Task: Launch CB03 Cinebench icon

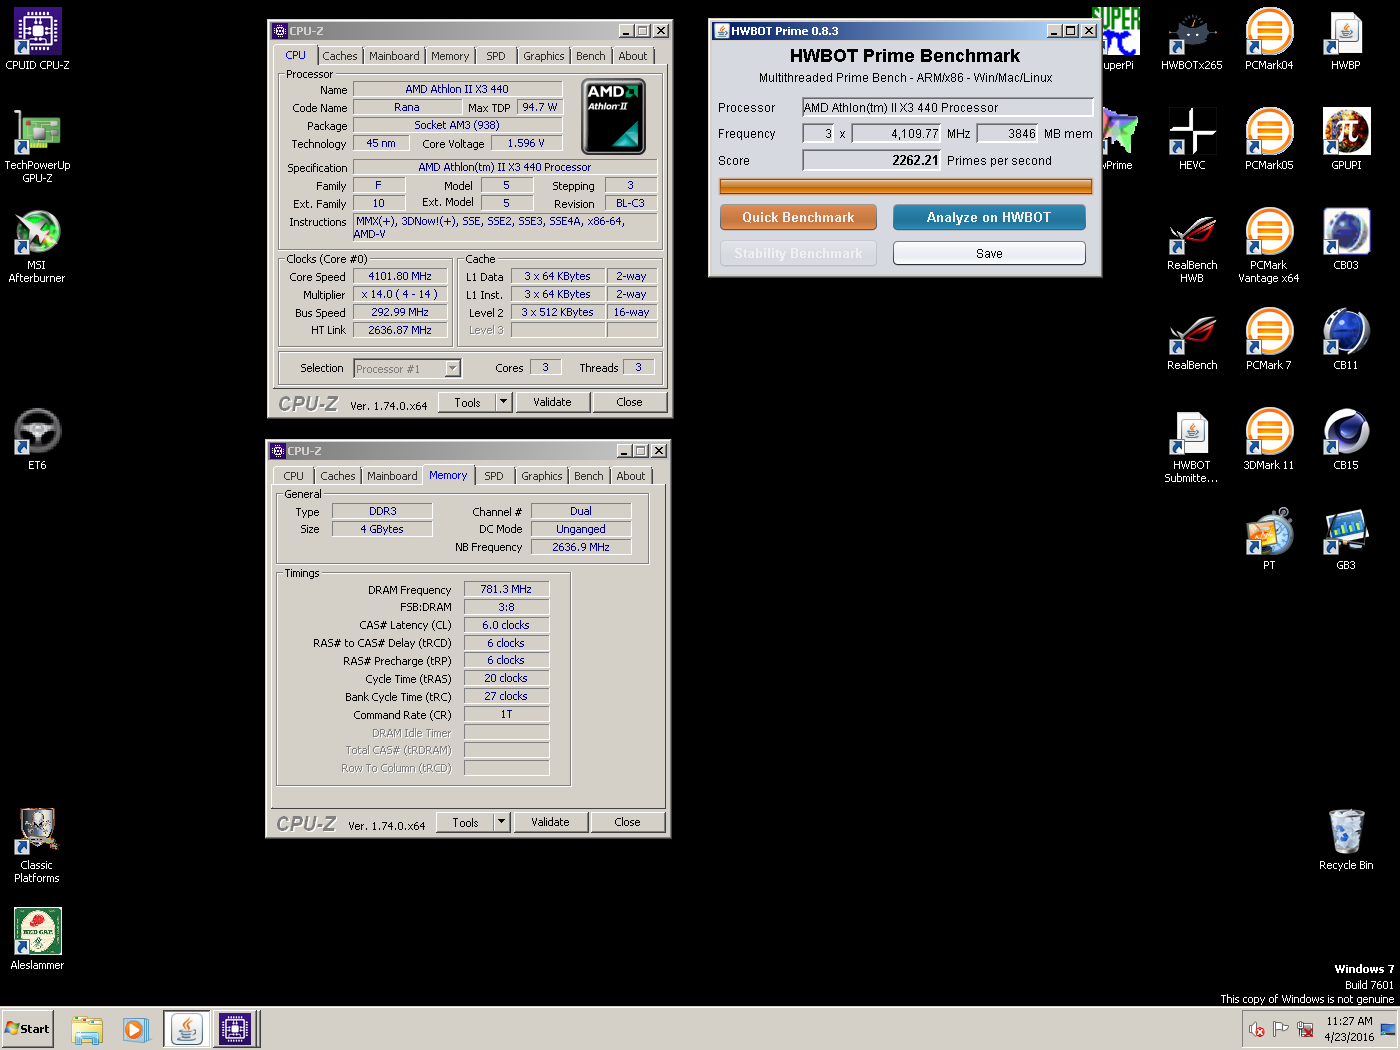Action: pos(1346,240)
